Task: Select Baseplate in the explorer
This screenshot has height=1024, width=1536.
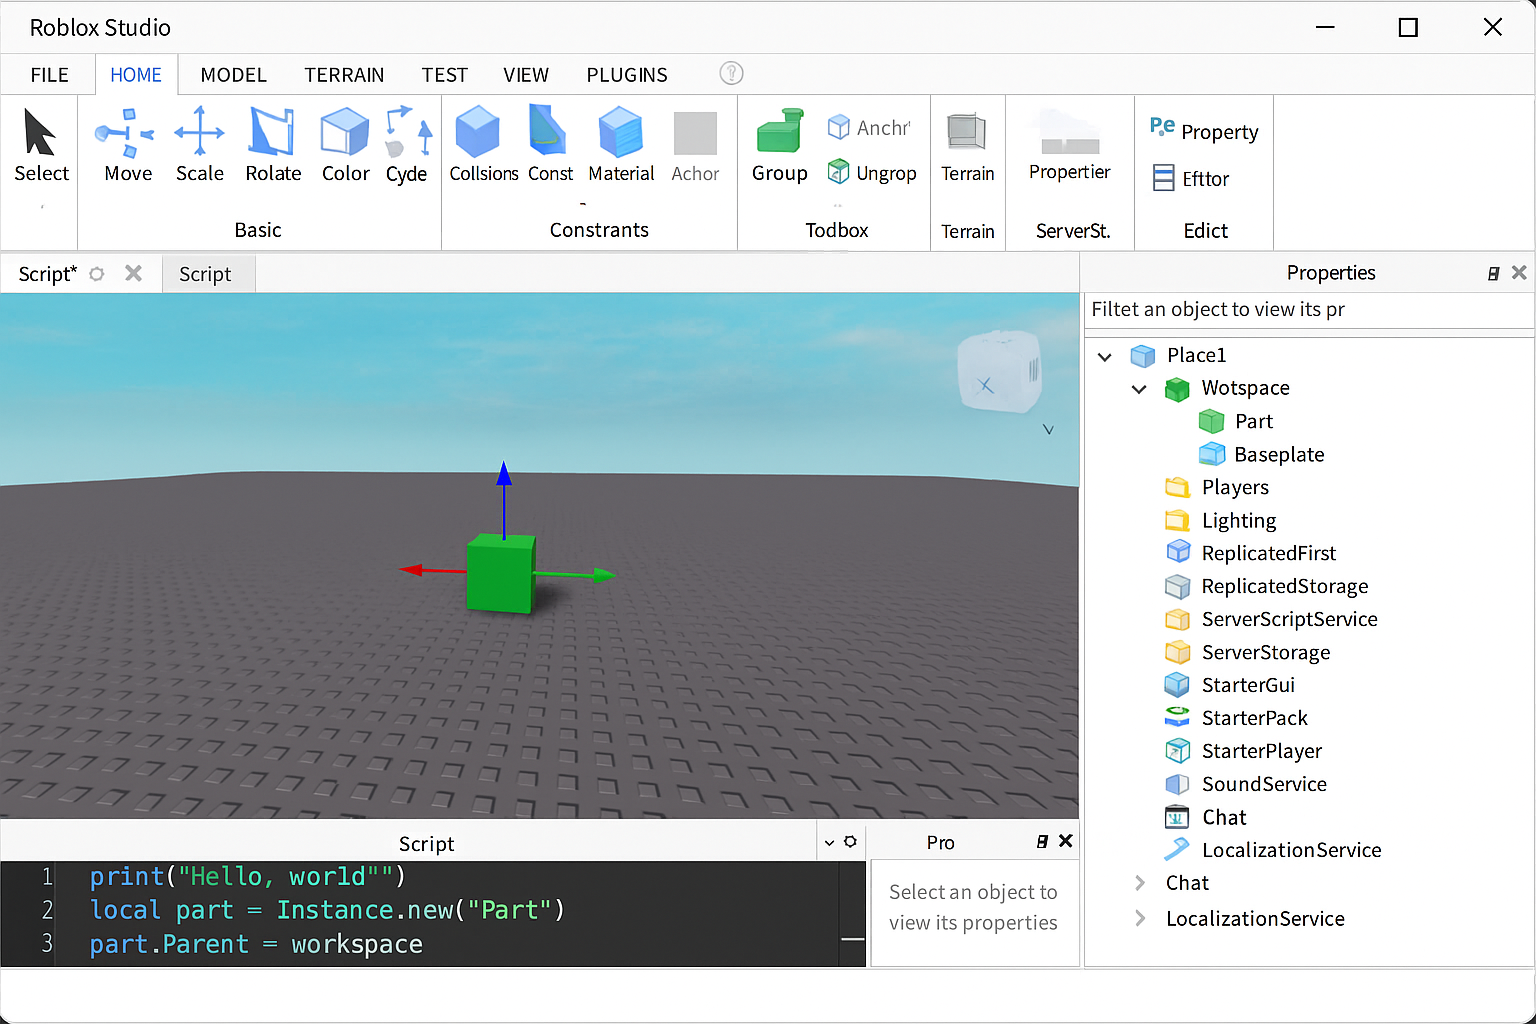Action: [x=1262, y=454]
